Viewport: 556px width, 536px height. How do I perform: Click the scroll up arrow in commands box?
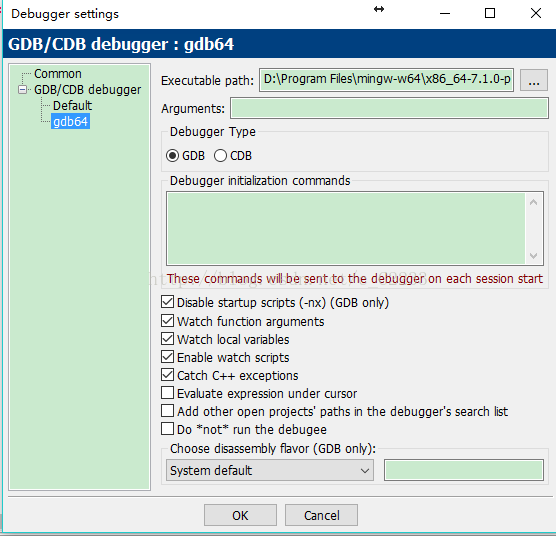click(534, 202)
